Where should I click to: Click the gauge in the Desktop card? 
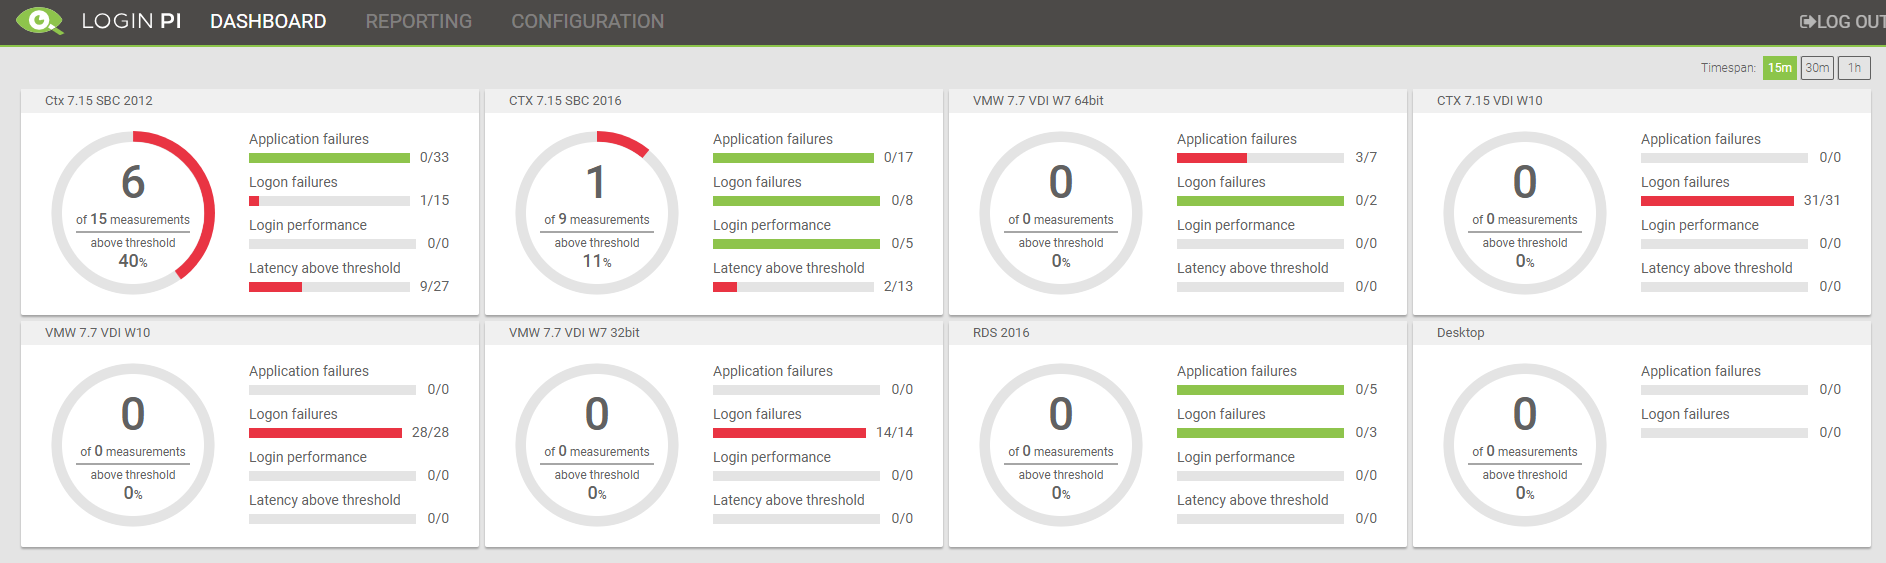(1525, 445)
